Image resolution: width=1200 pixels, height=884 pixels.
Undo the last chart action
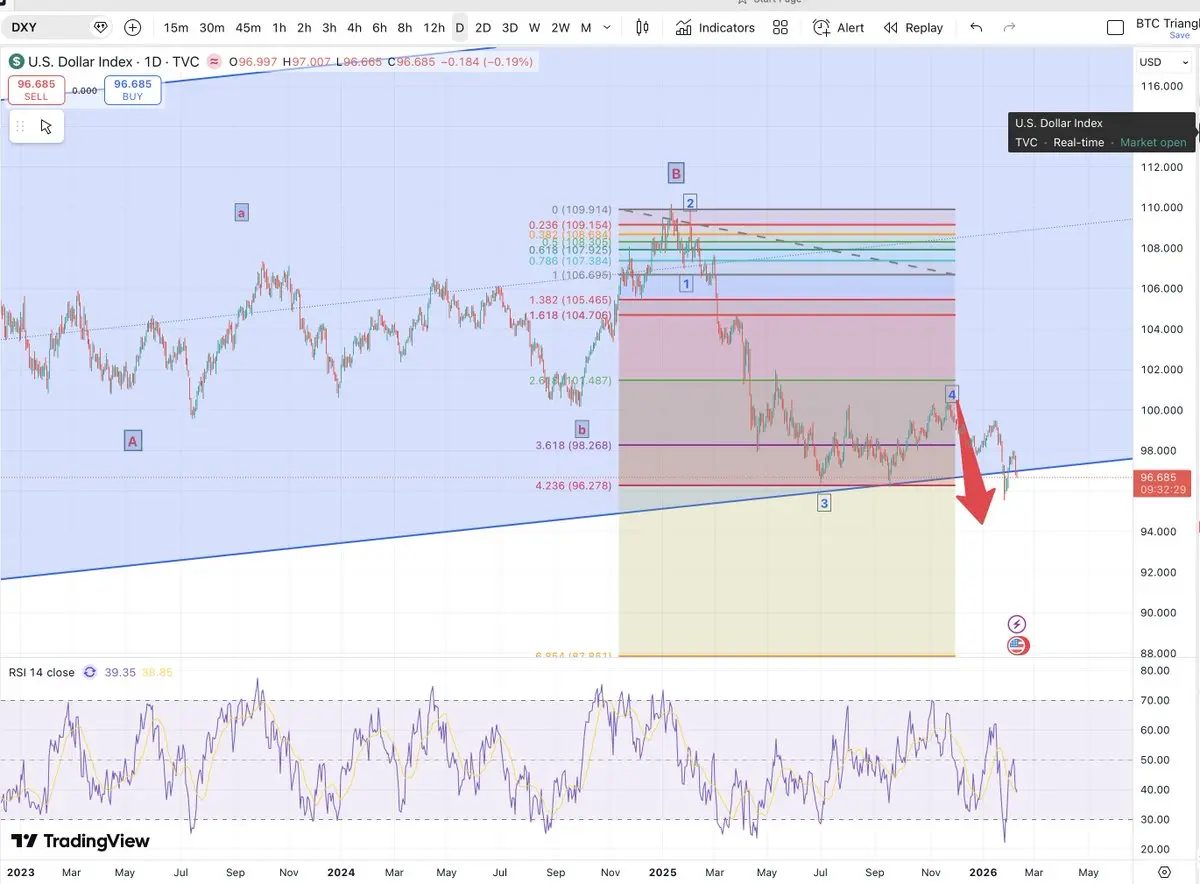coord(976,27)
